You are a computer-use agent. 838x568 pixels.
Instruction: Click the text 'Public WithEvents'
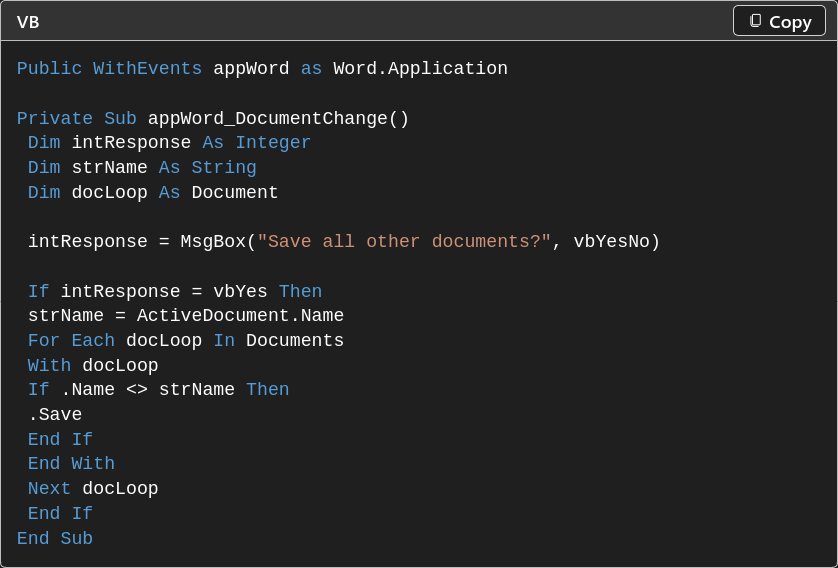[109, 68]
